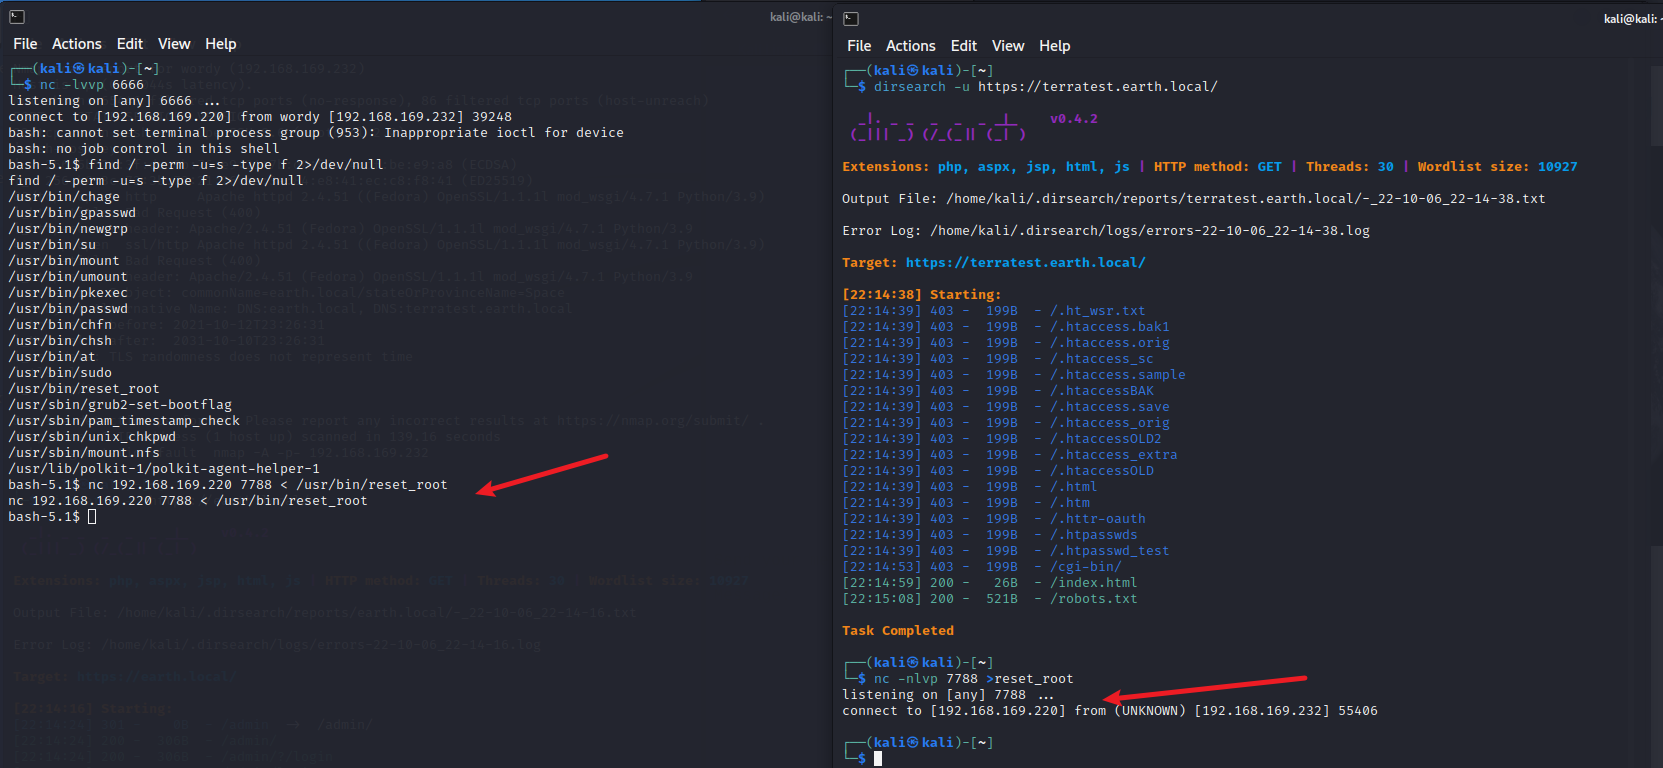The width and height of the screenshot is (1663, 768).
Task: Click the dirsearch -u command line
Action: click(1046, 87)
